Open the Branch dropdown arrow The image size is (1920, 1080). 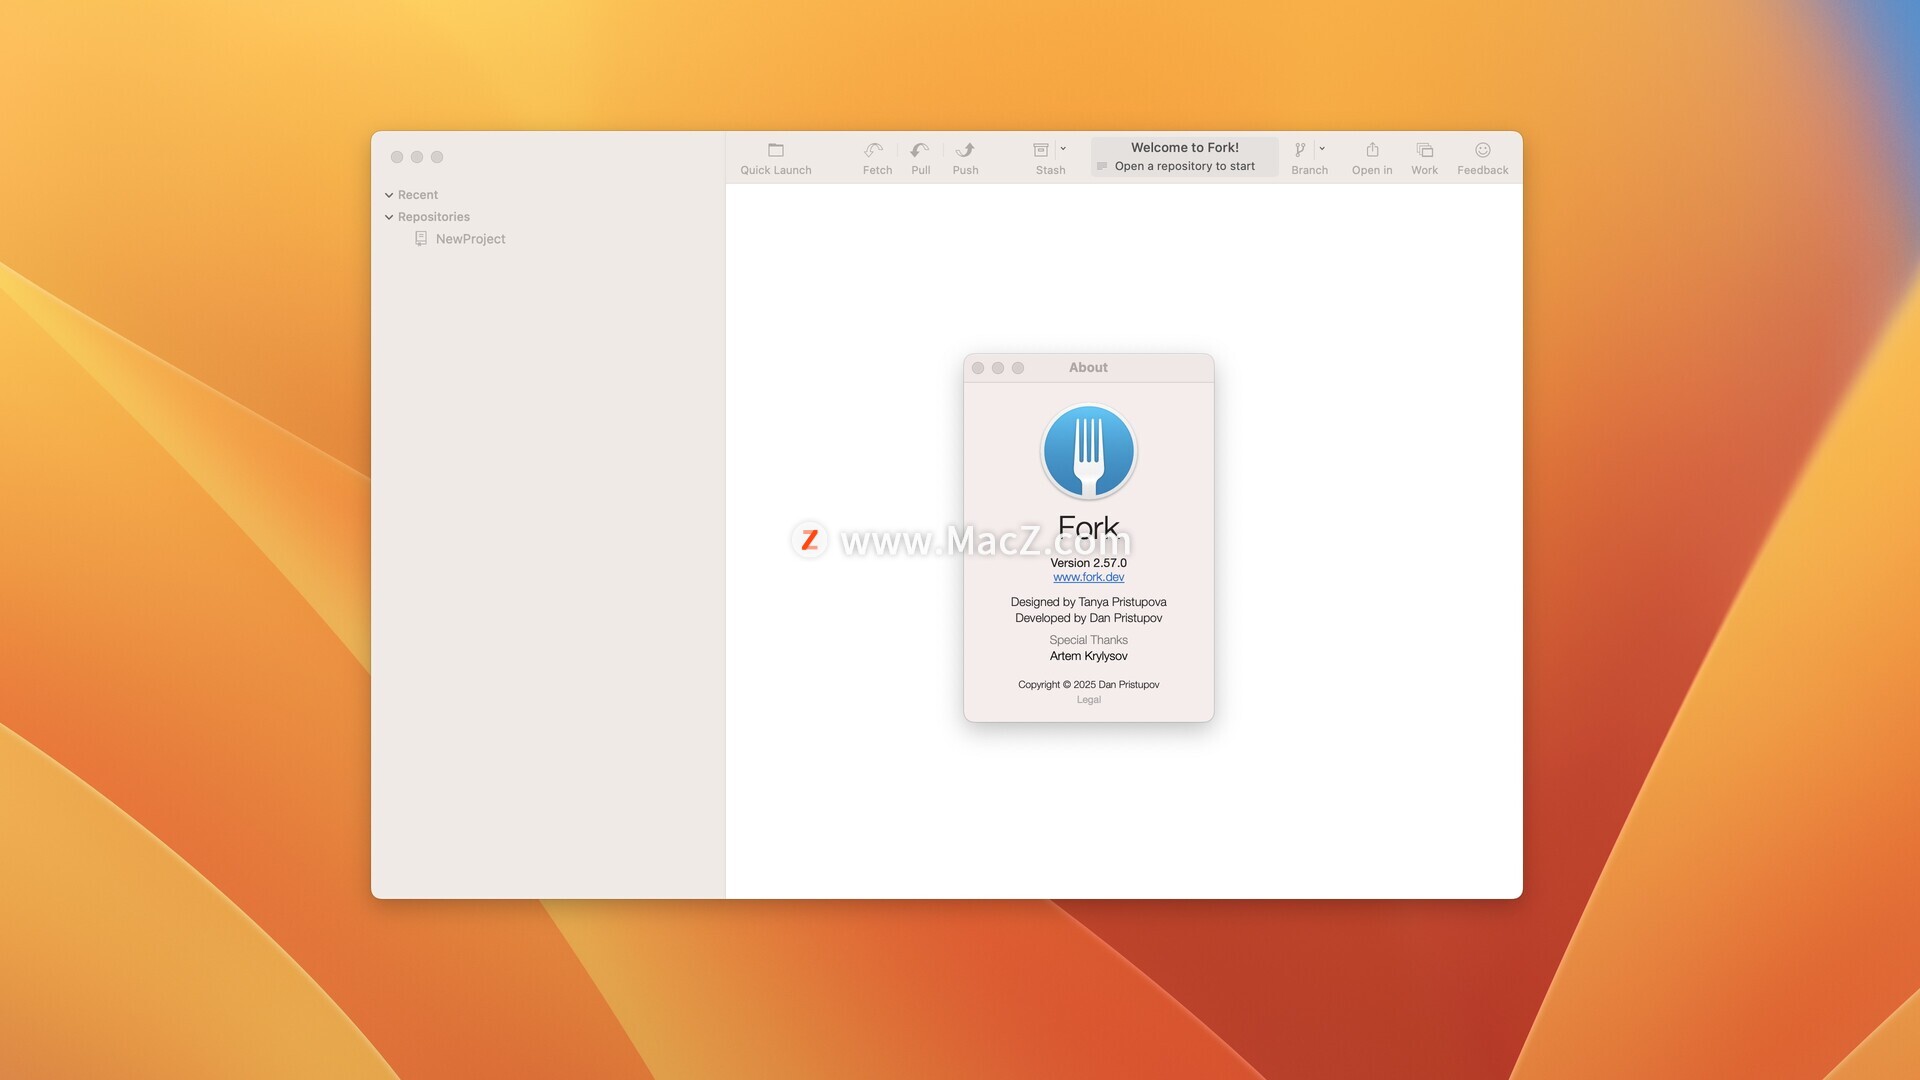click(x=1322, y=149)
